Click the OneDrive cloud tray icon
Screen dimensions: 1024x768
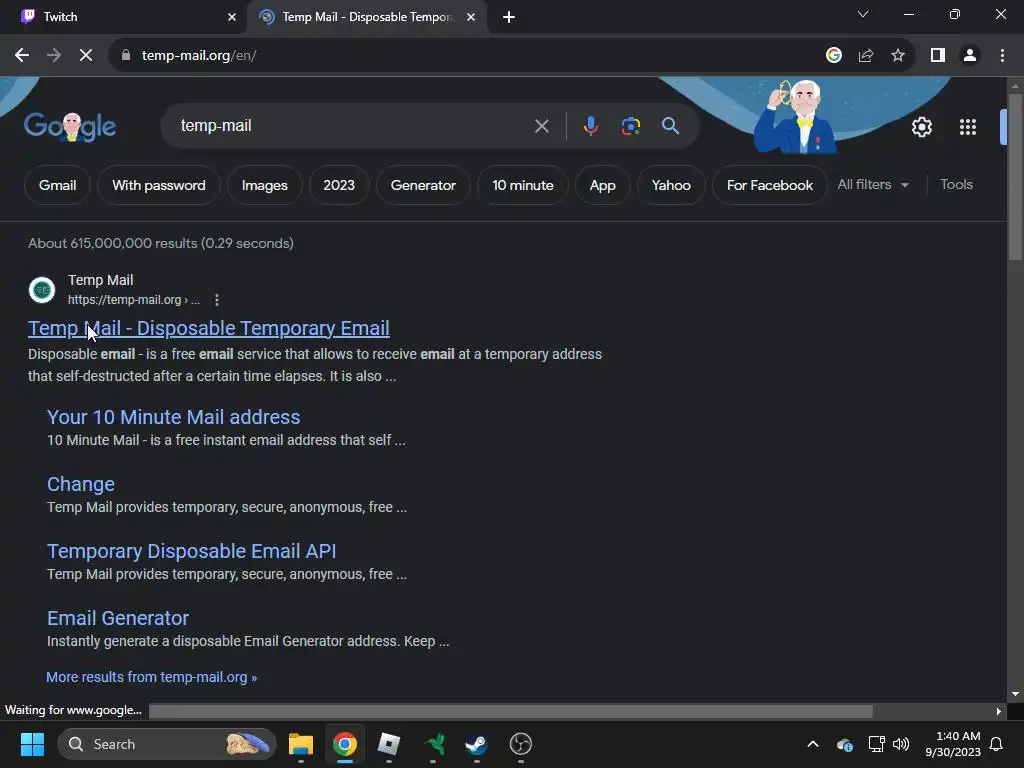(844, 744)
